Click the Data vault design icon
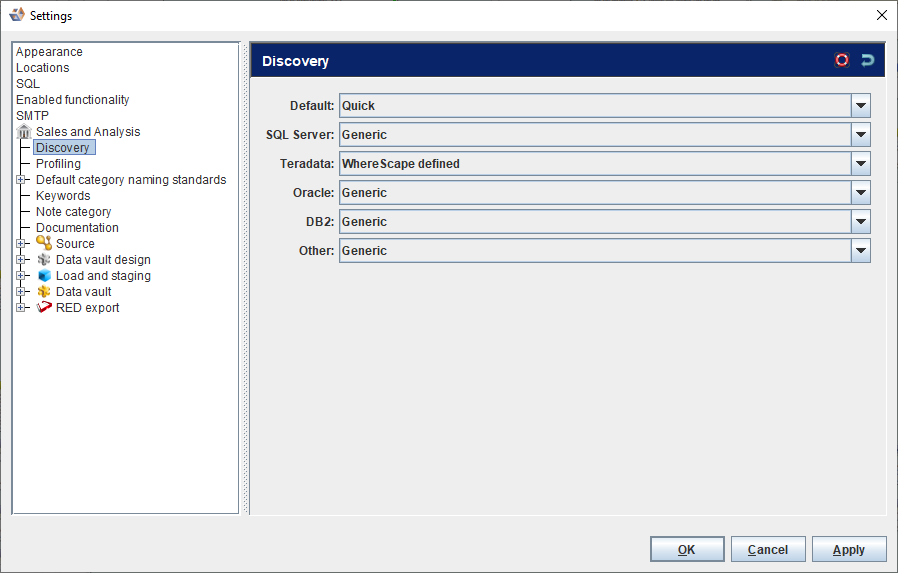Viewport: 898px width, 573px height. click(x=44, y=260)
